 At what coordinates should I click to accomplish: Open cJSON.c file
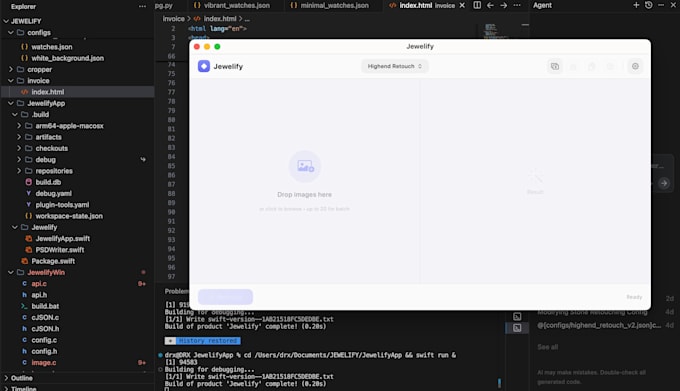45,317
